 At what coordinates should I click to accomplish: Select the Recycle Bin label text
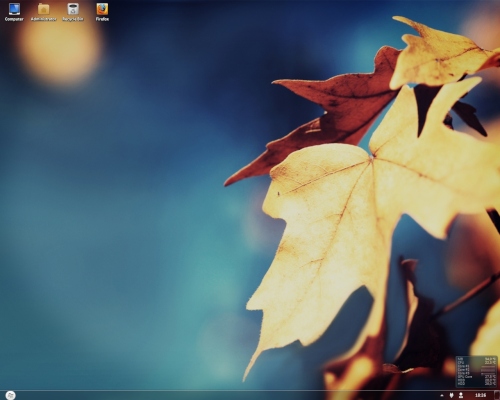[73, 19]
